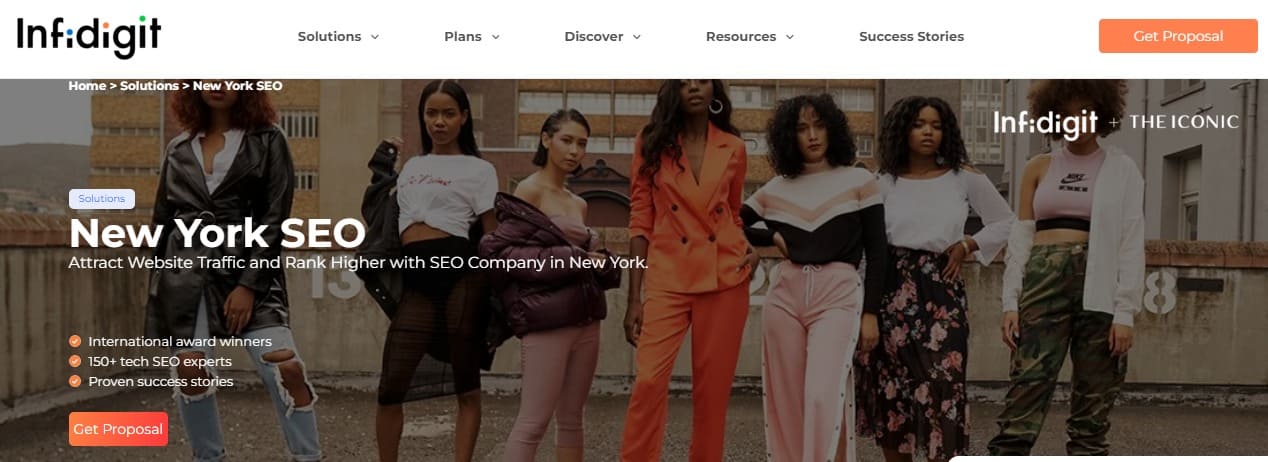Click the hero Get Proposal button

tap(118, 429)
